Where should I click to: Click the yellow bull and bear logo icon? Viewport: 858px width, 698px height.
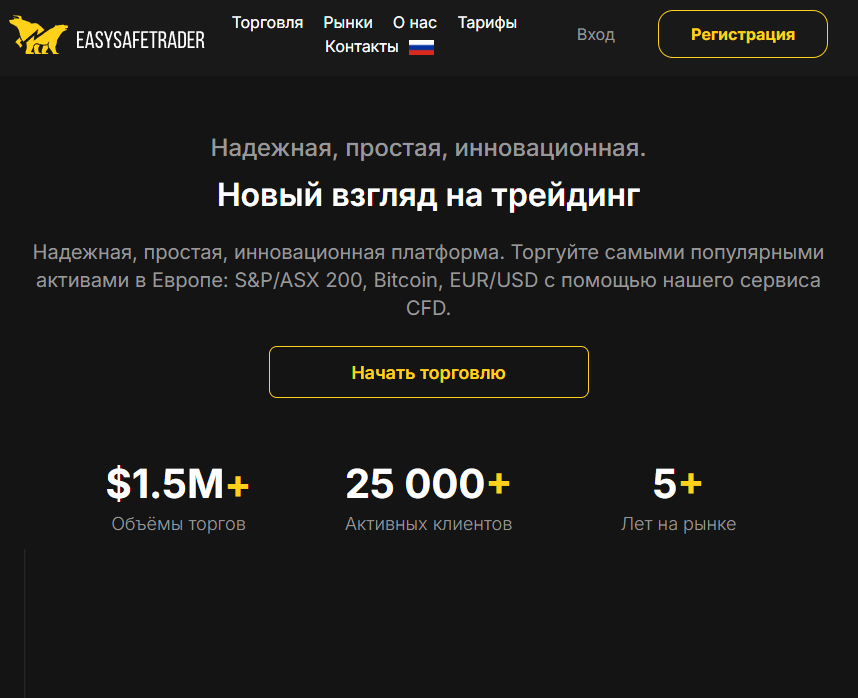tap(38, 35)
